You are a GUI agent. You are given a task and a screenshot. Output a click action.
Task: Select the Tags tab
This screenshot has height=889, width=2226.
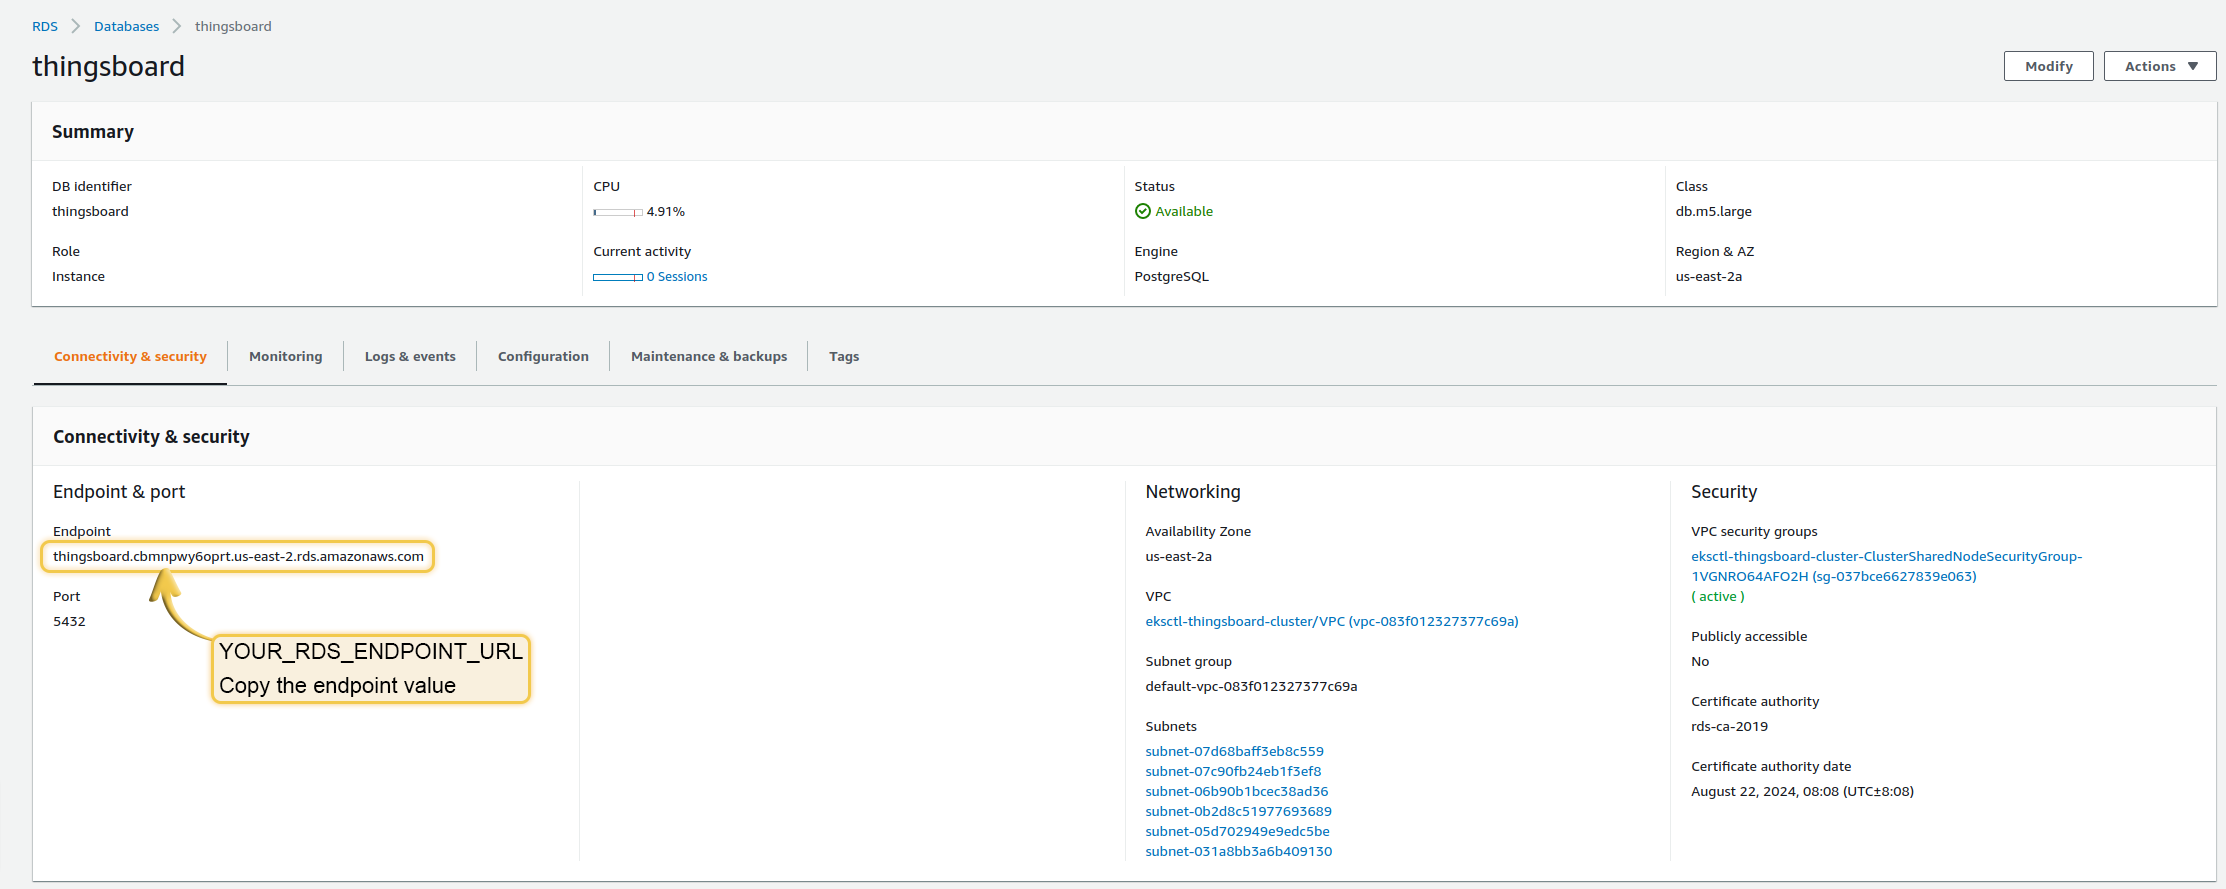[x=844, y=356]
